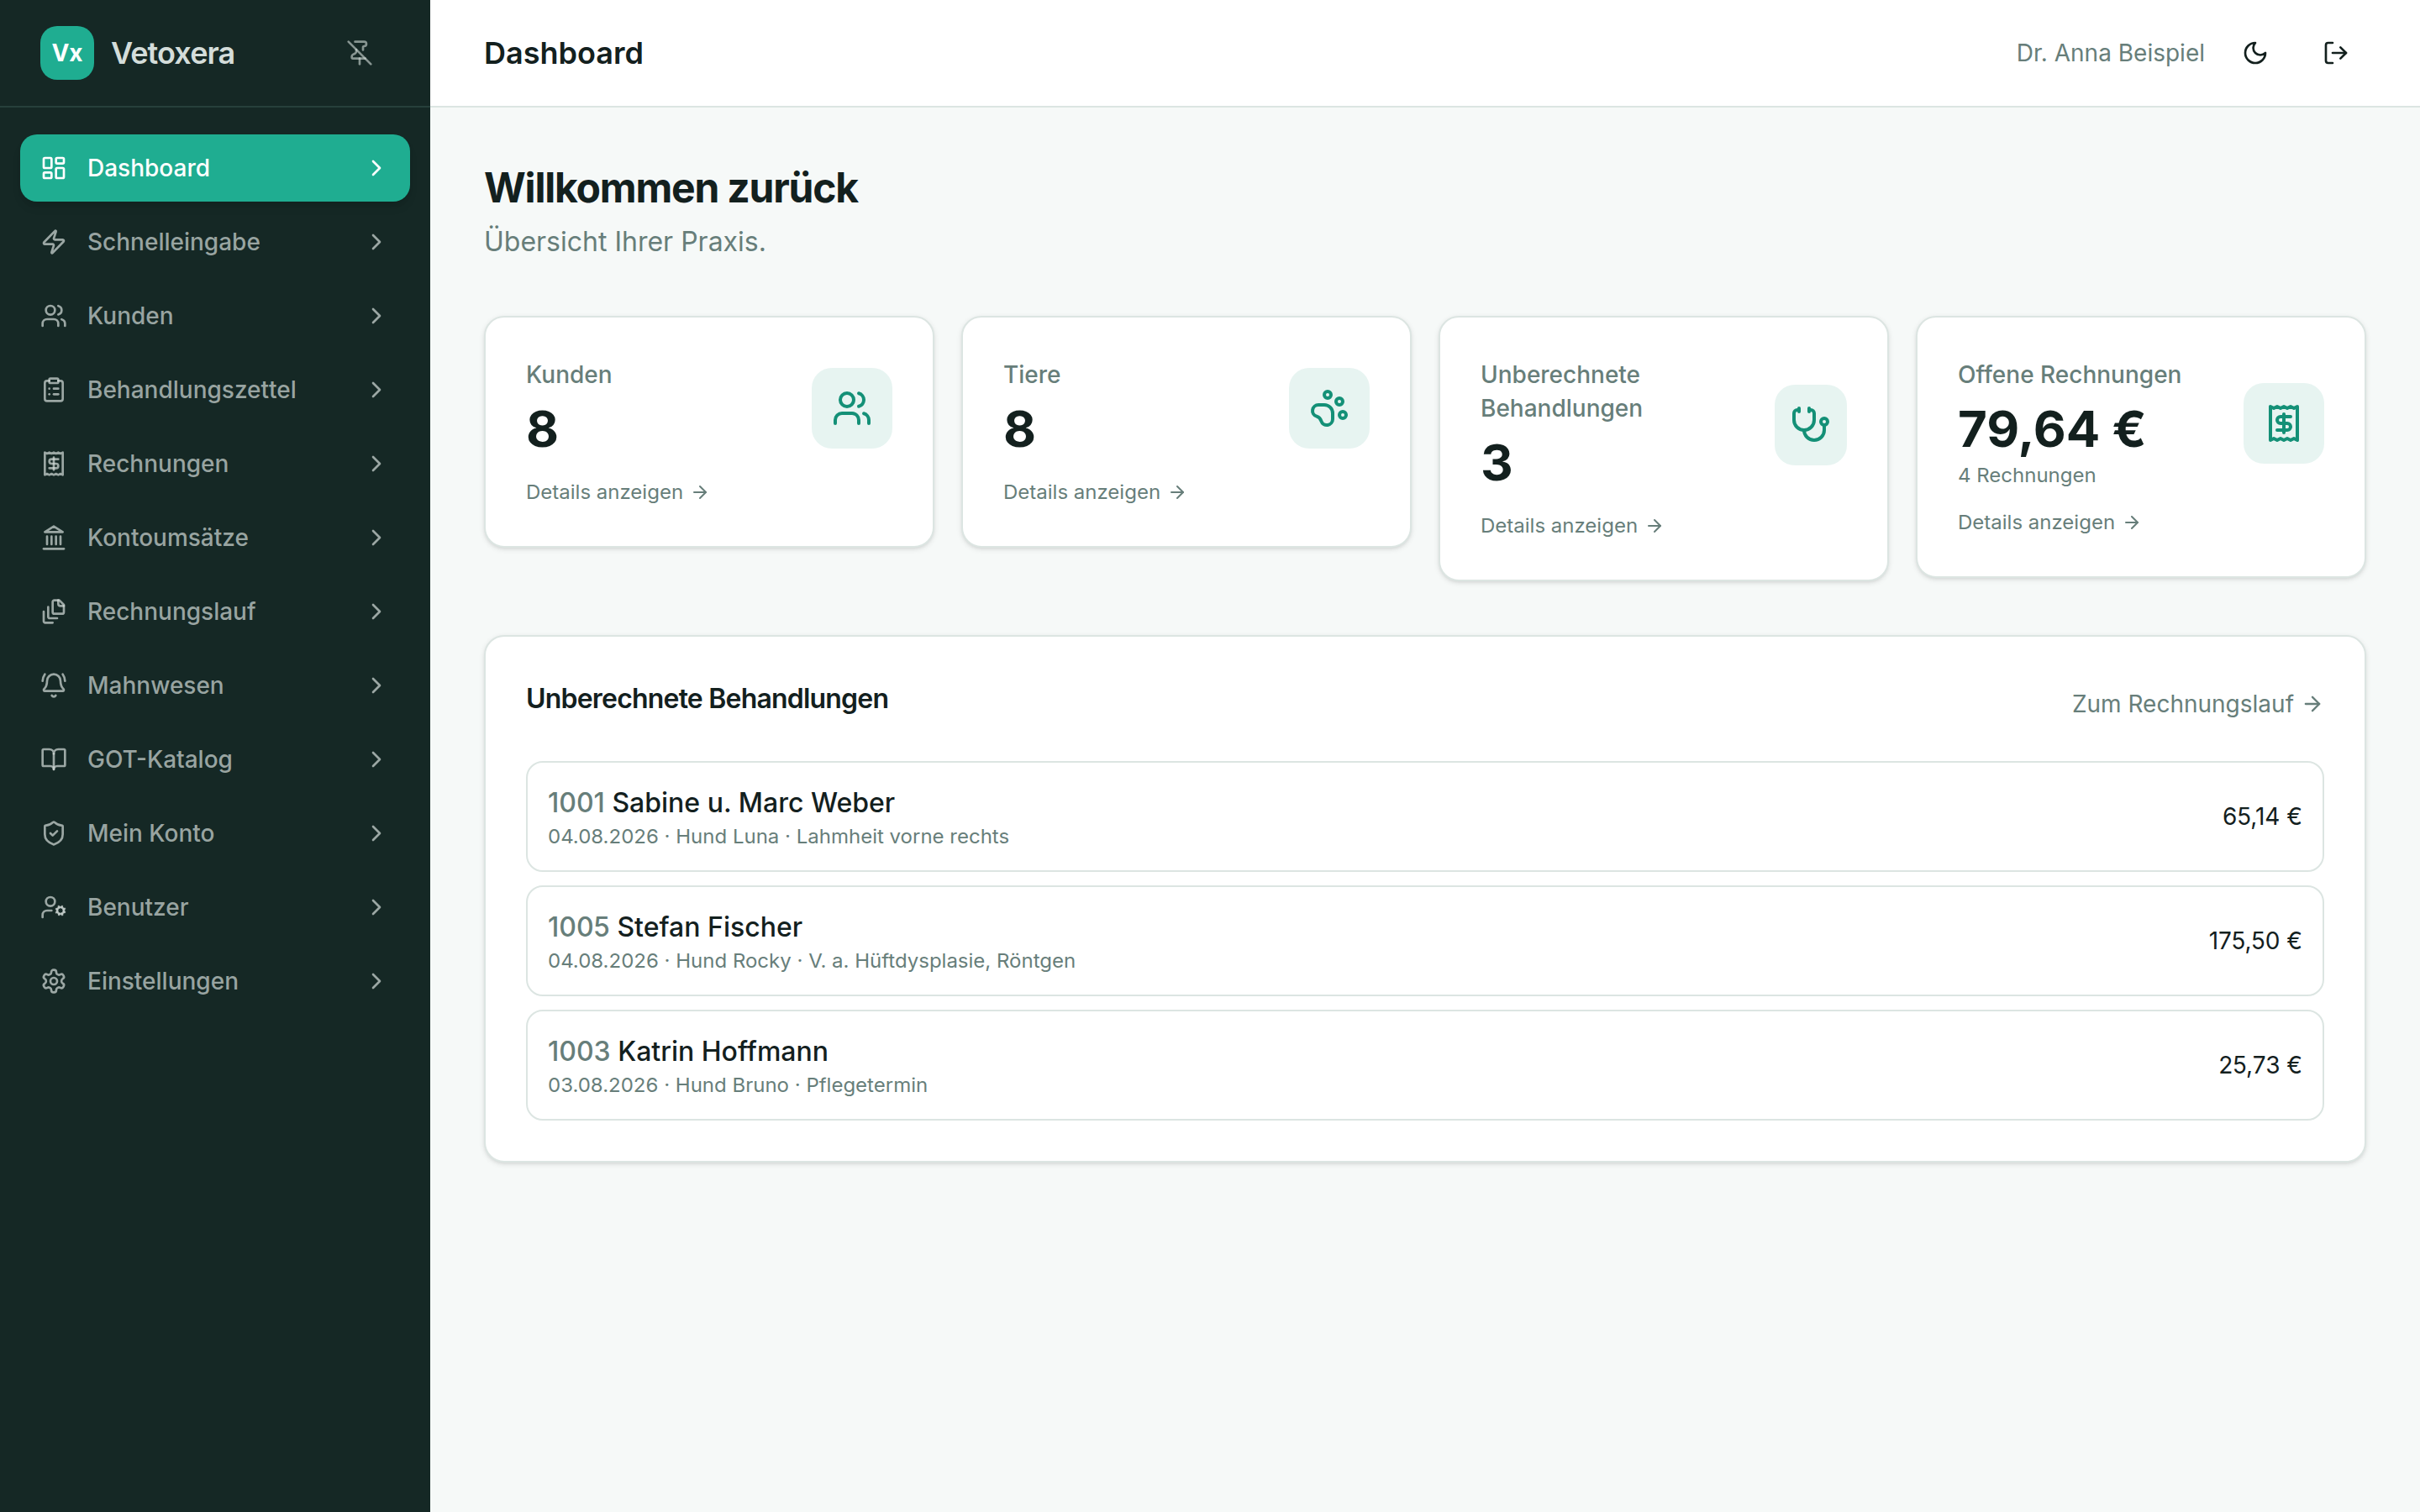Viewport: 2420px width, 1512px height.
Task: Expand the Behandlungszettel chevron
Action: click(x=376, y=390)
